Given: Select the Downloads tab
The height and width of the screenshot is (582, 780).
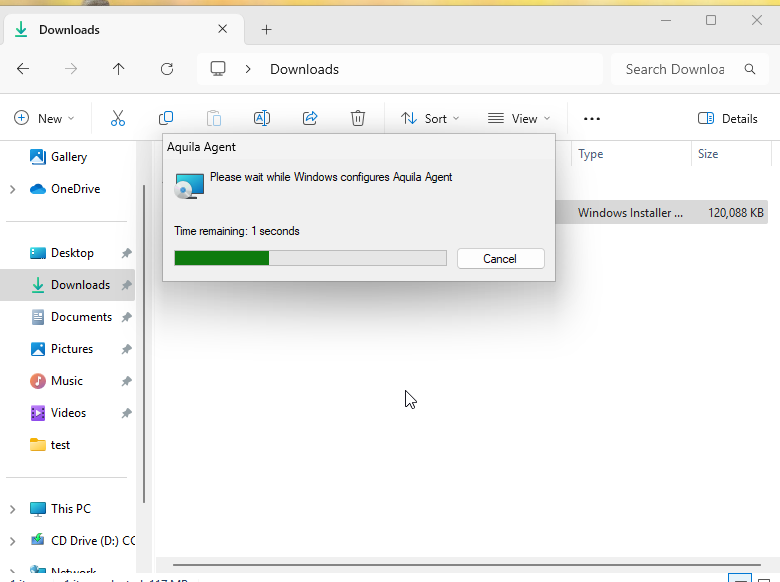Looking at the screenshot, I should pos(124,30).
